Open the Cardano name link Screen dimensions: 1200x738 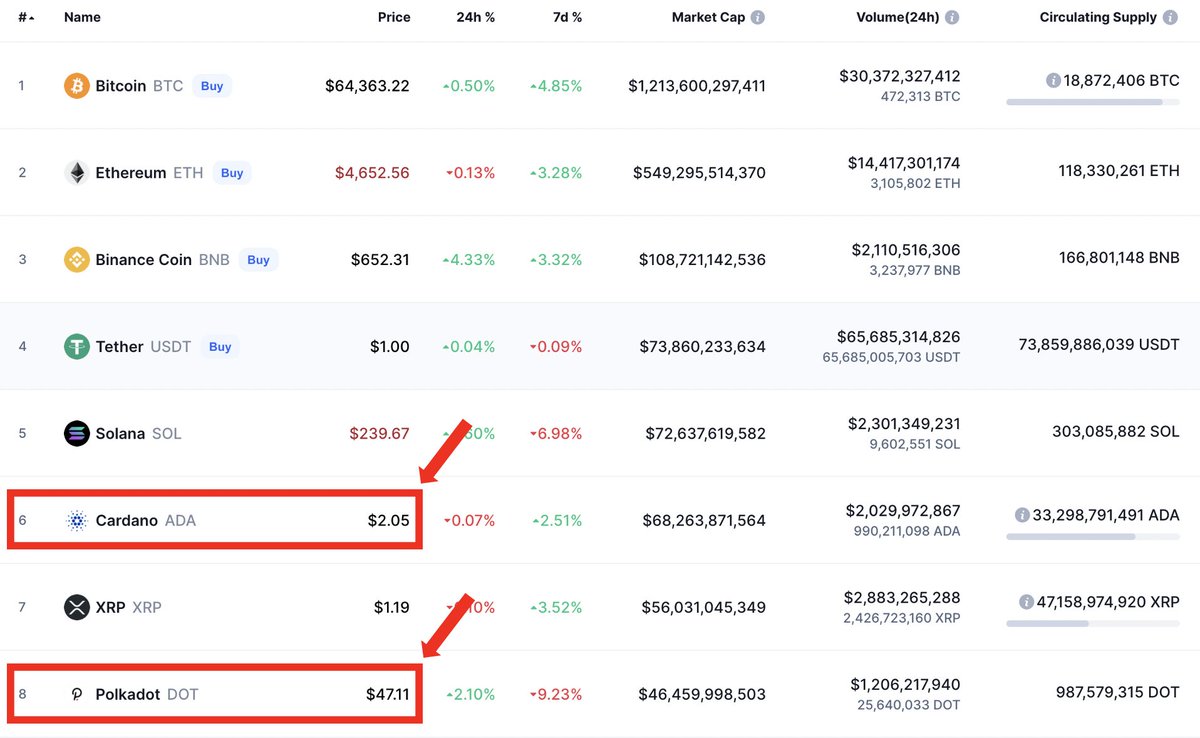click(x=127, y=521)
